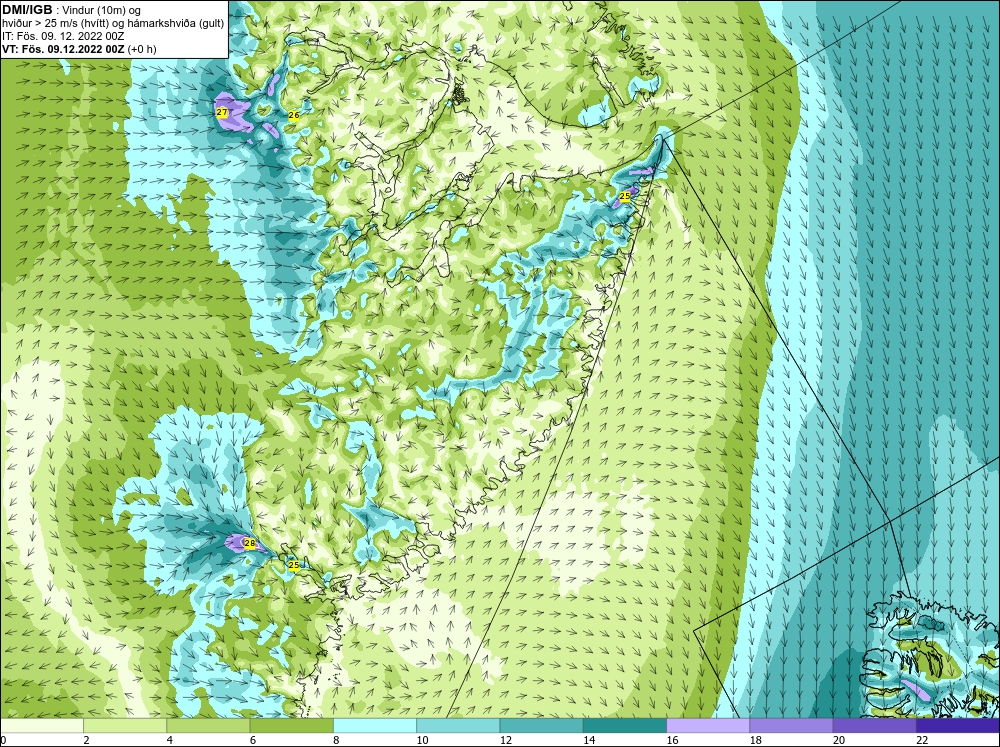This screenshot has width=1000, height=747.
Task: Select the 20–22 m/s violet legend color
Action: pos(874,726)
